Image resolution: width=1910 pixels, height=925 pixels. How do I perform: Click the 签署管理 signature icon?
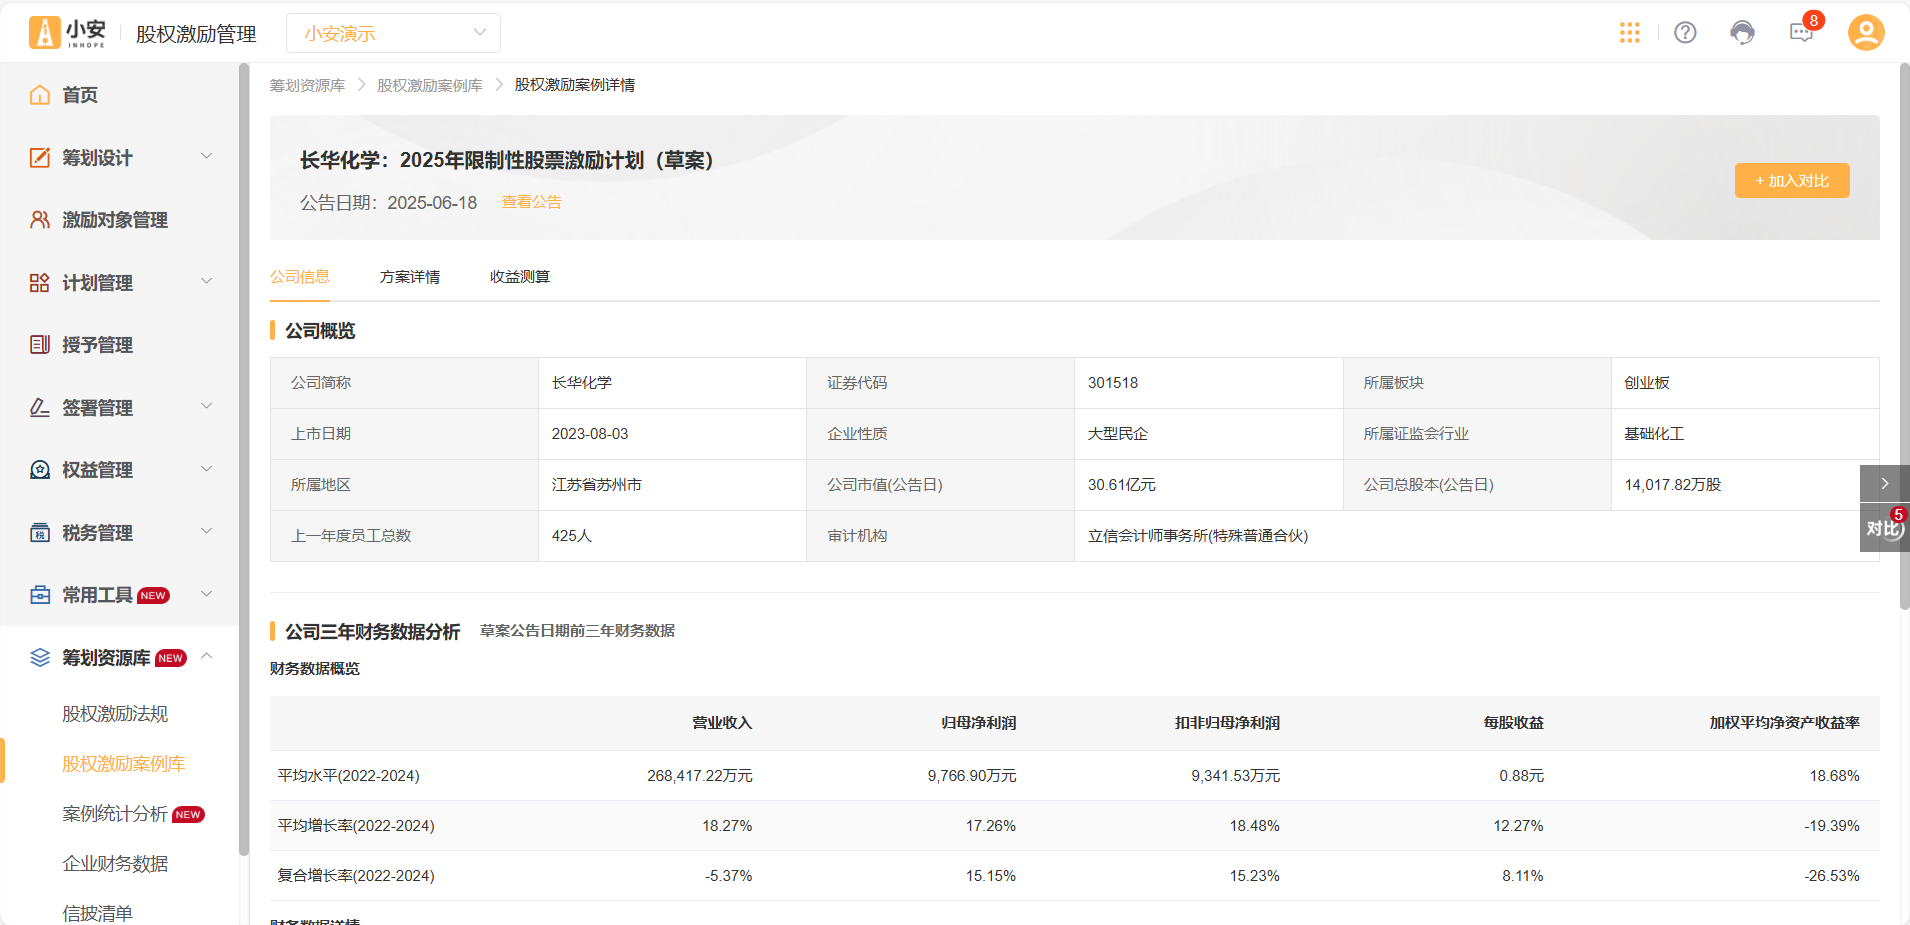coord(40,408)
